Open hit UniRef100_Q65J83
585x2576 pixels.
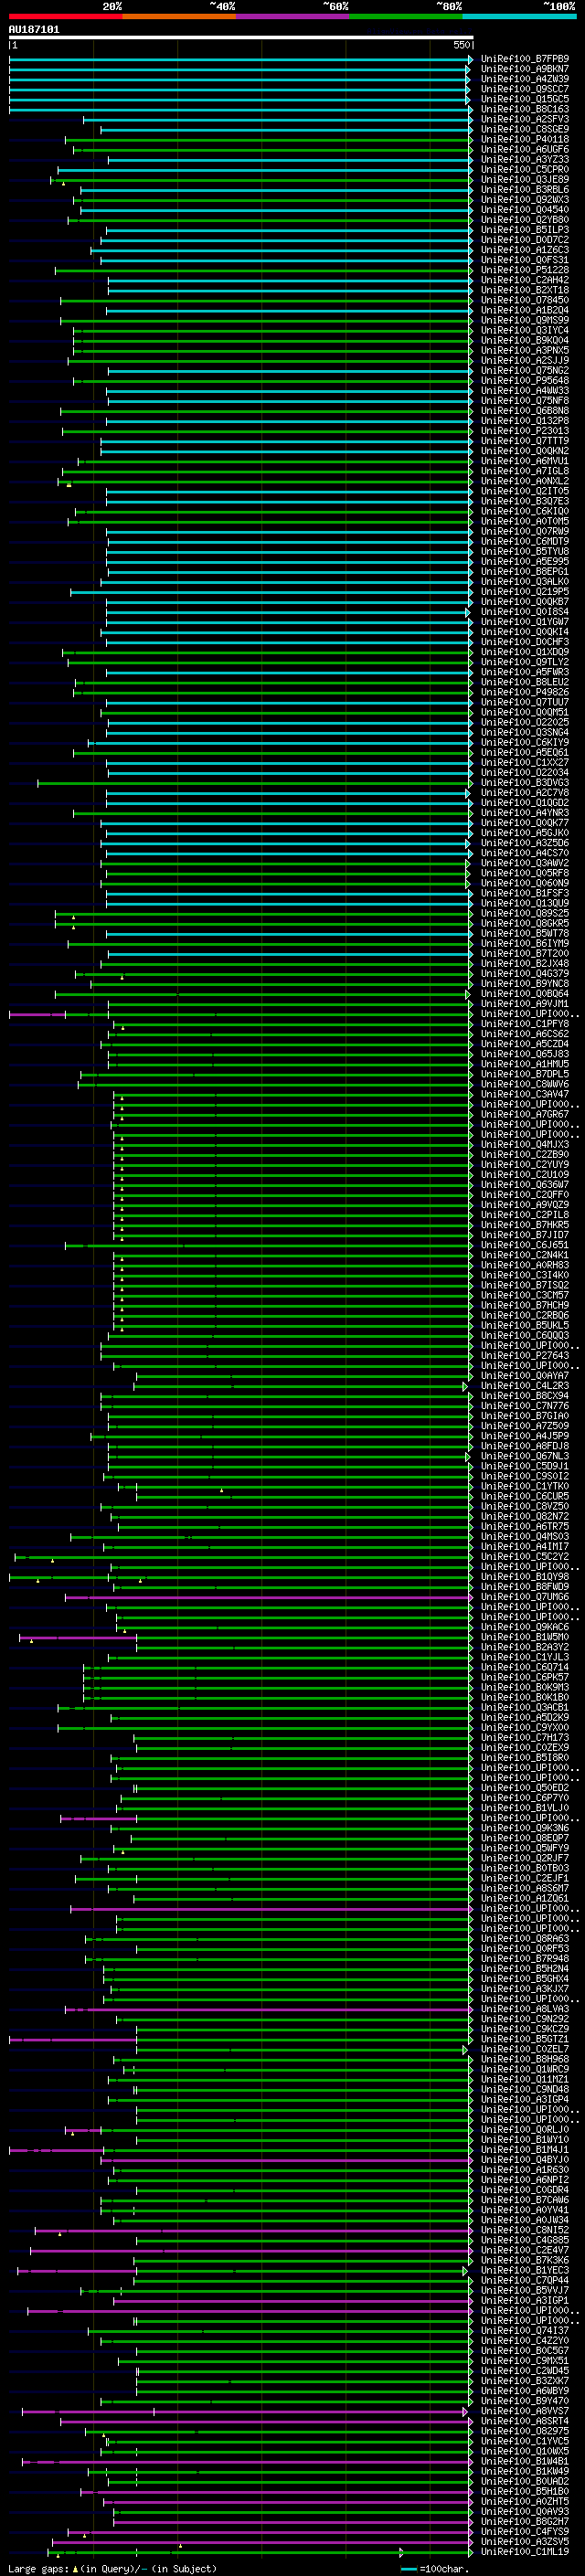(525, 1054)
